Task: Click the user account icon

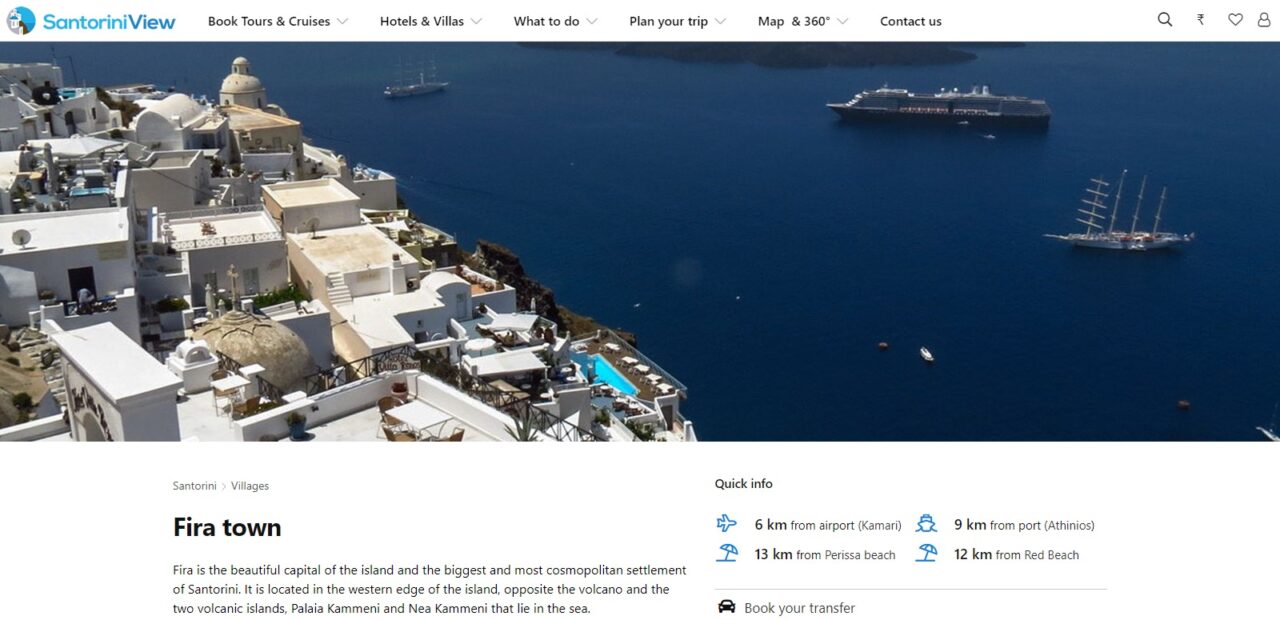Action: pos(1264,20)
